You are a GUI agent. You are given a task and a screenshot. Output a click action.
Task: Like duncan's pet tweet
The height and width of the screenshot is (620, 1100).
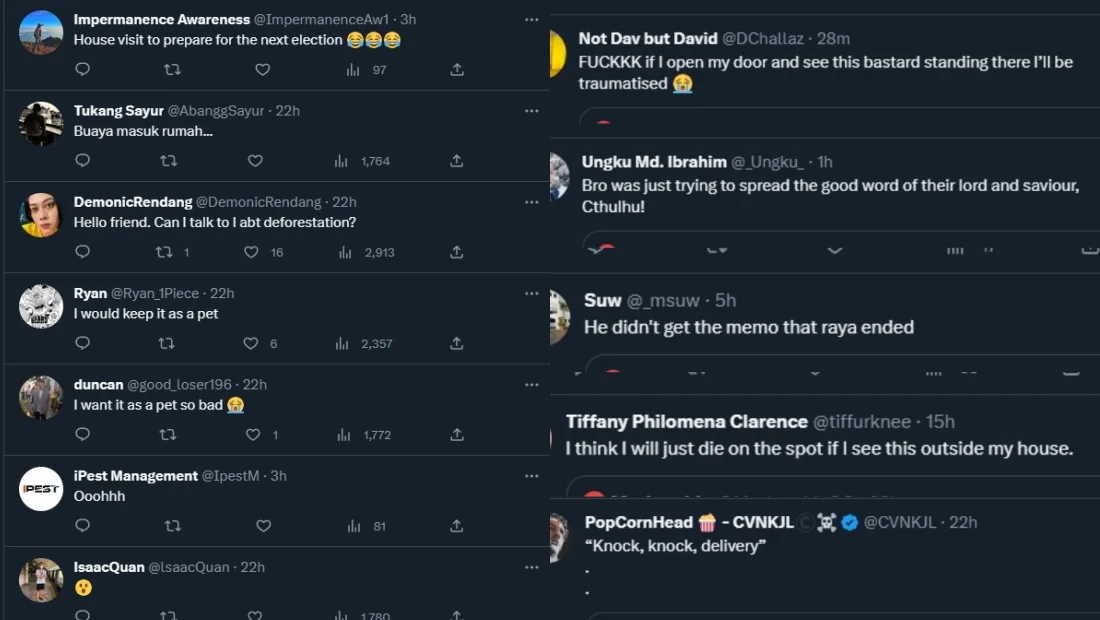[253, 434]
